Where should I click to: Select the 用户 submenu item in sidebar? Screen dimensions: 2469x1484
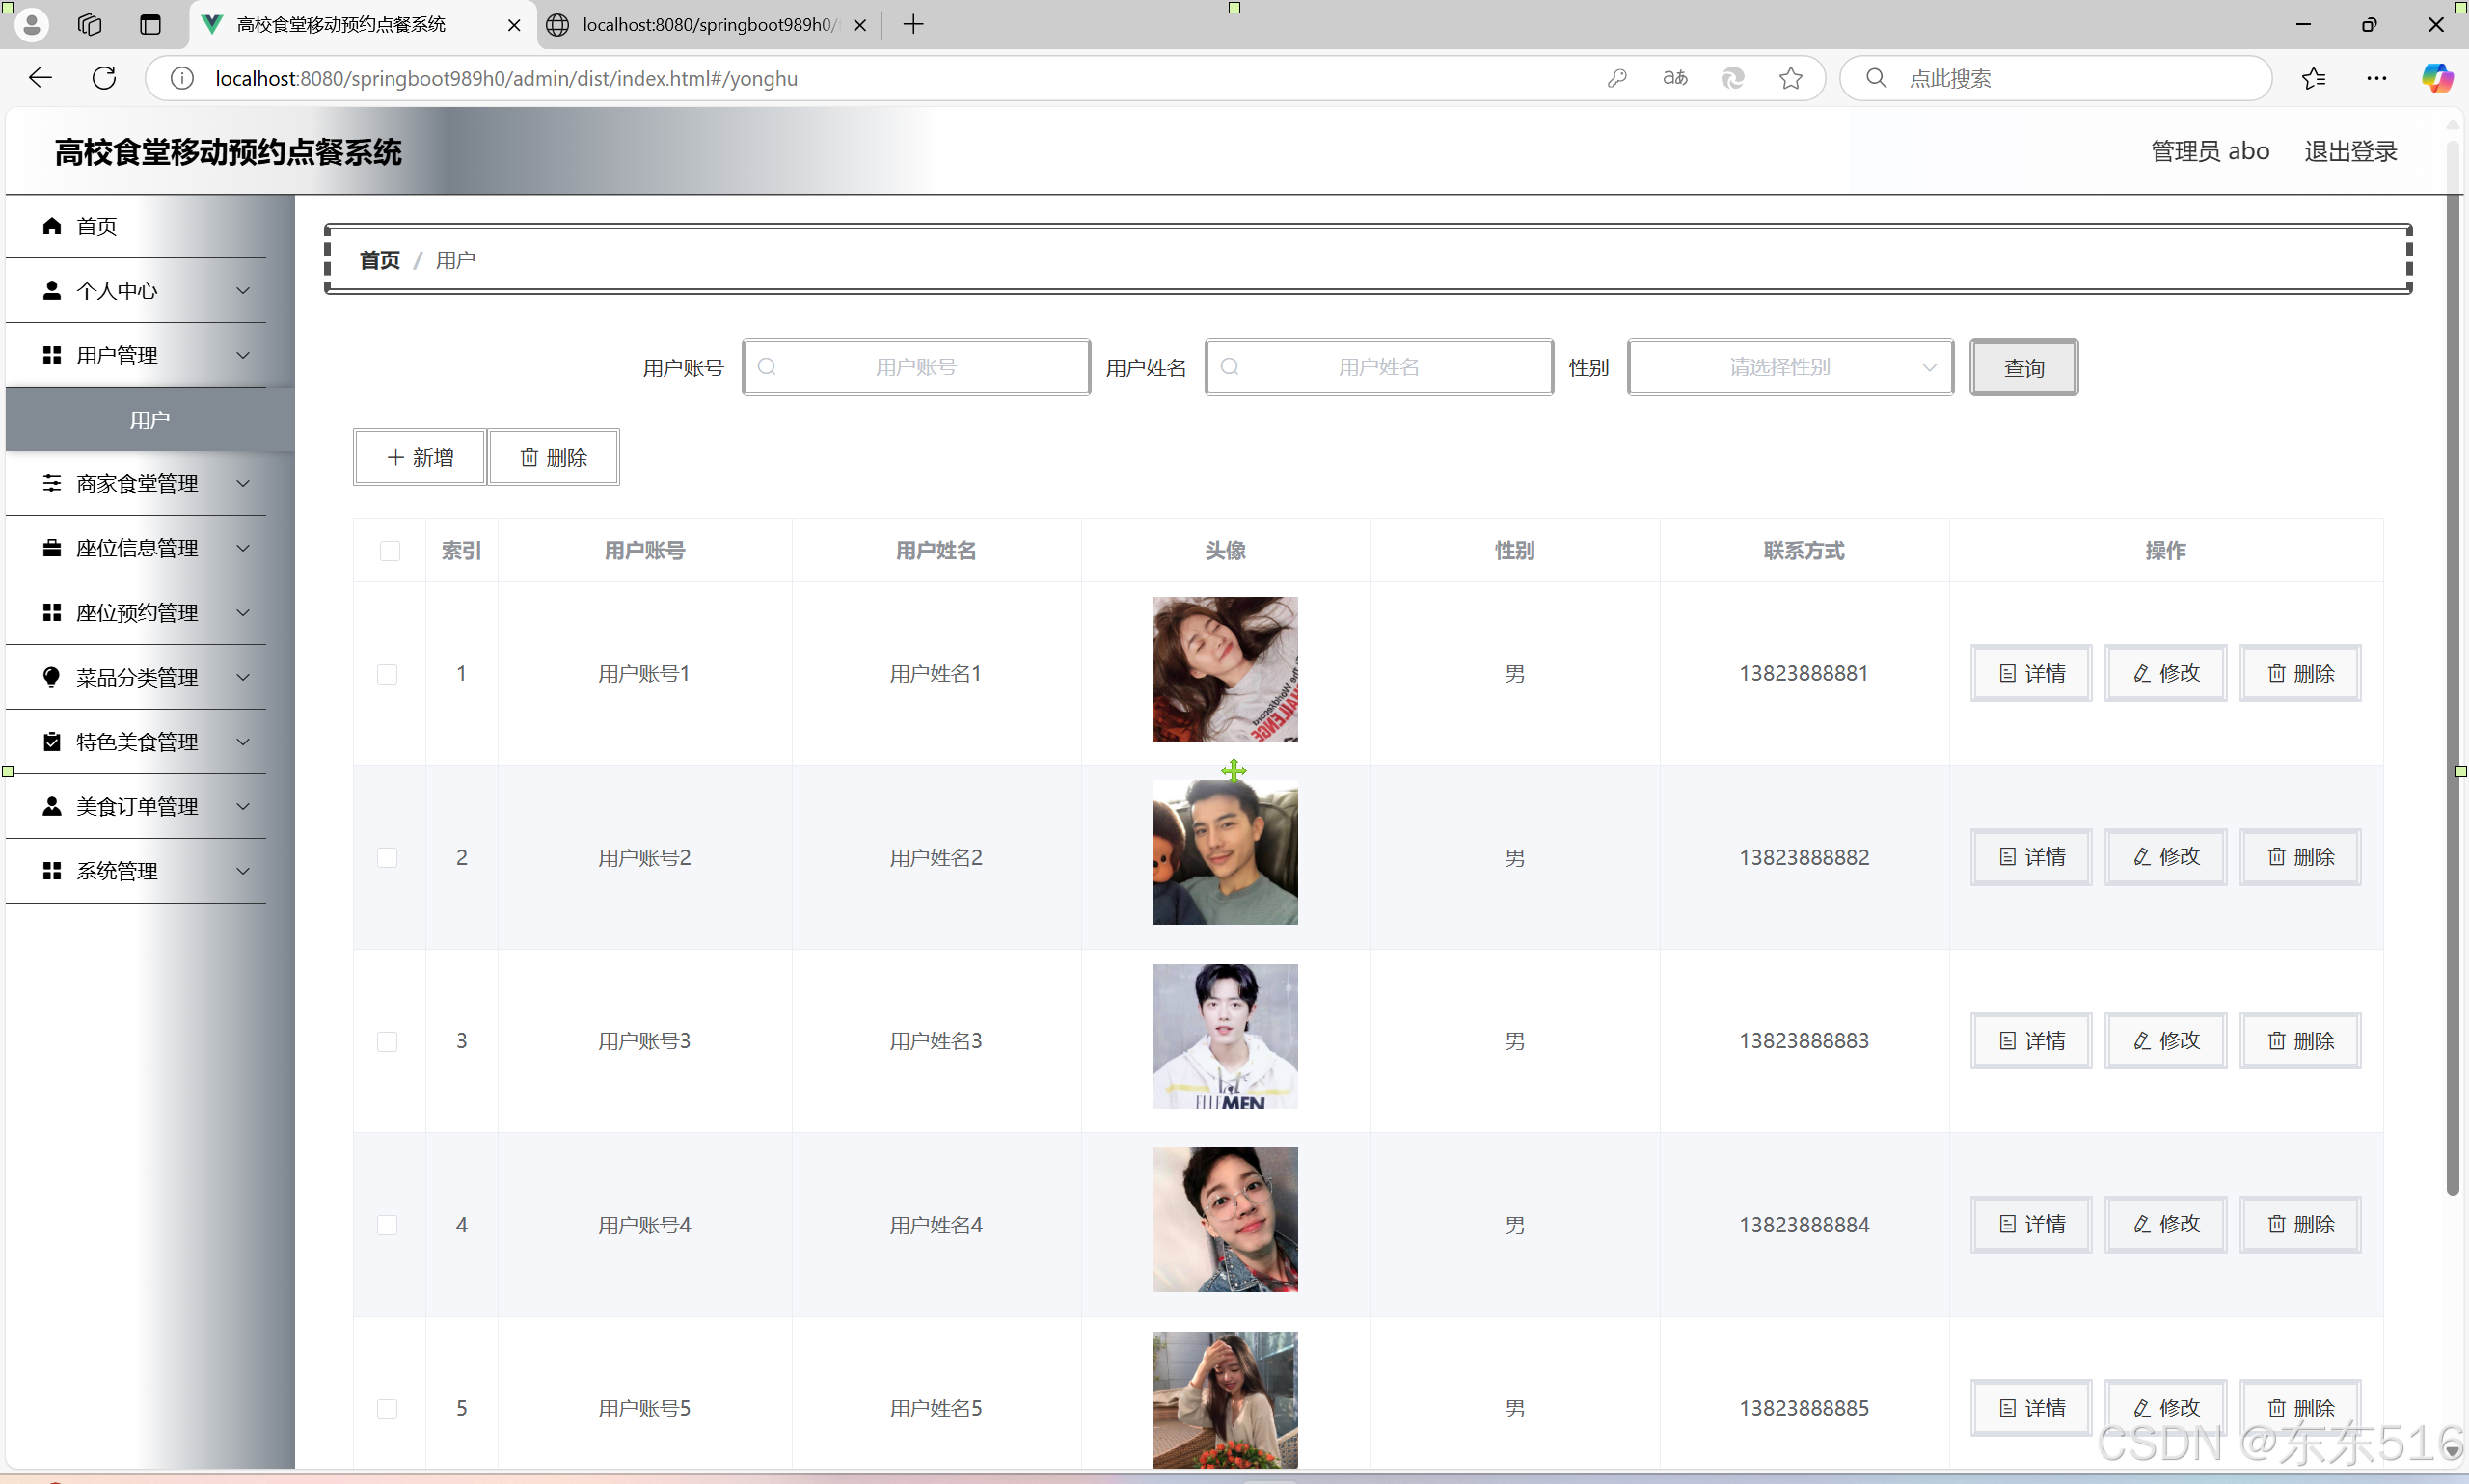point(150,420)
